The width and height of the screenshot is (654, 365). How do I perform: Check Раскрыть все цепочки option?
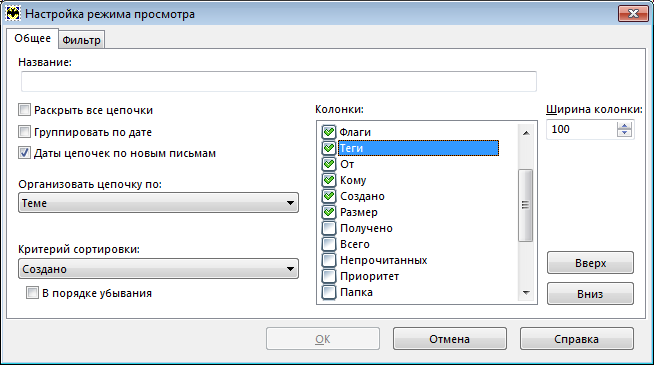25,110
